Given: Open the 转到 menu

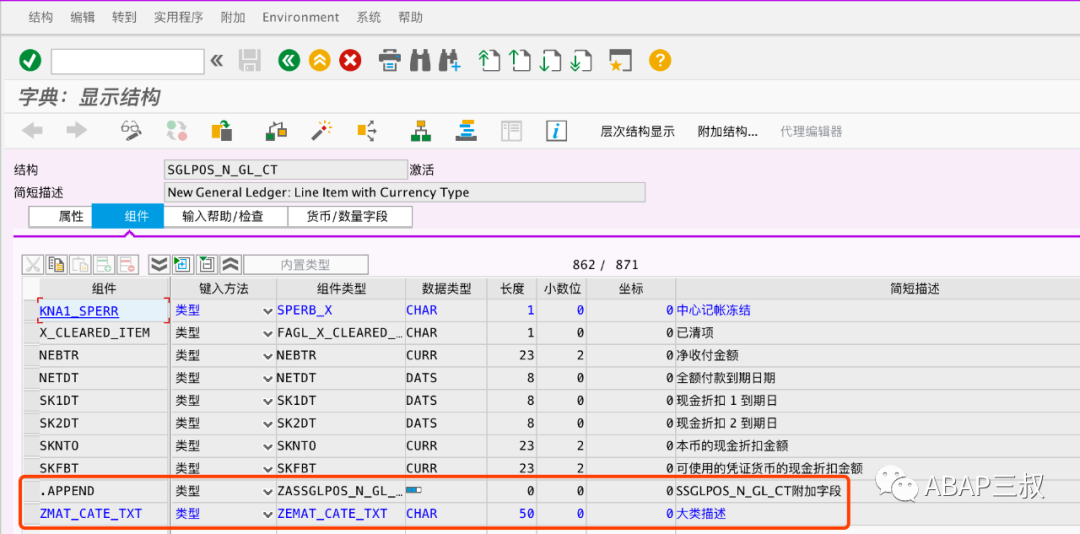Looking at the screenshot, I should 124,17.
